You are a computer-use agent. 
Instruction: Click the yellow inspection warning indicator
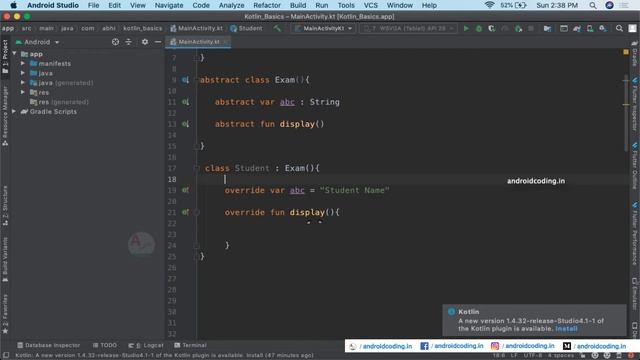point(626,52)
